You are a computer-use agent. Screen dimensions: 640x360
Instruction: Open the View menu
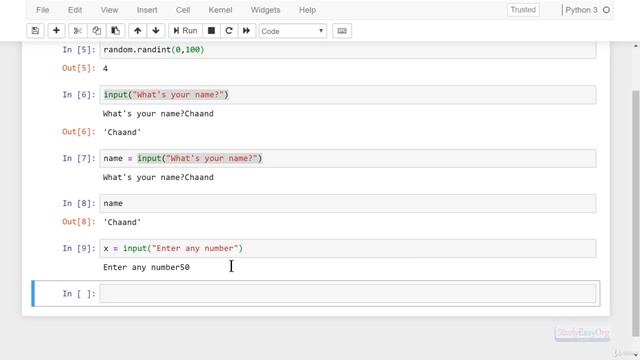pos(109,10)
